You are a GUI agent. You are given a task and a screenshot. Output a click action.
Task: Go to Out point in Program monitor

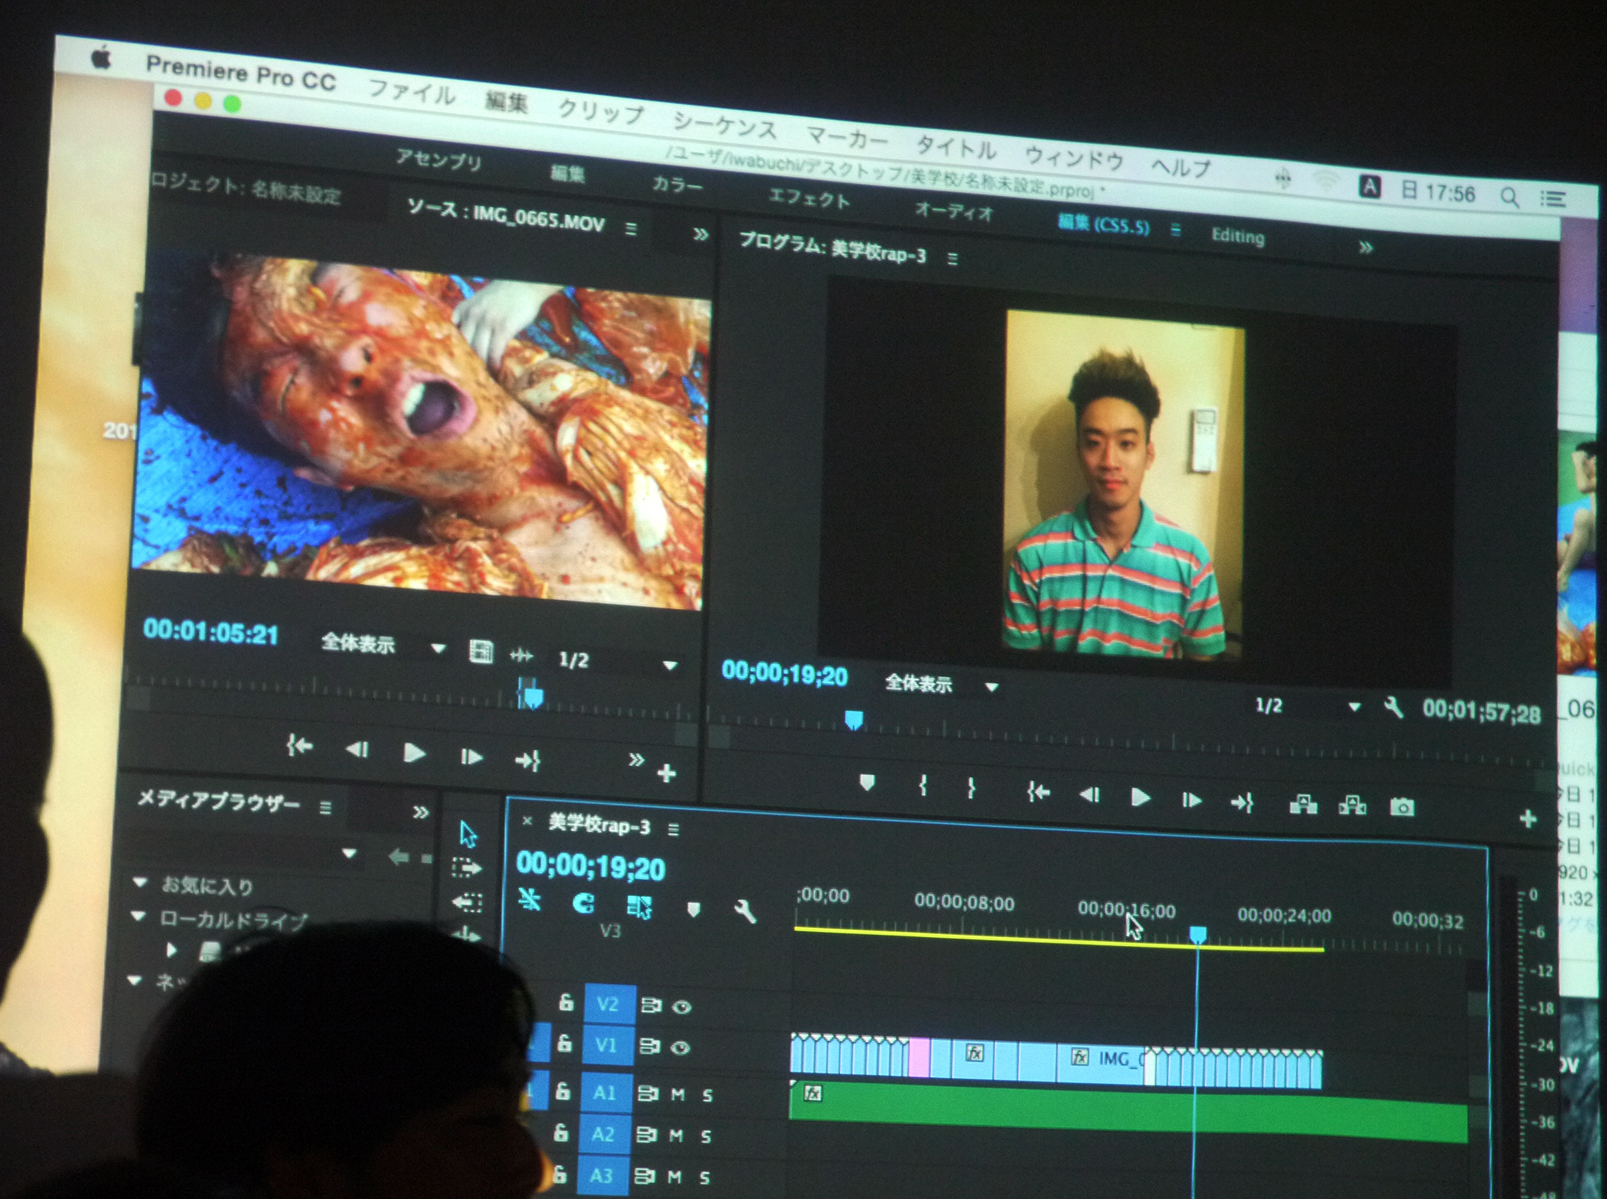coord(1241,802)
